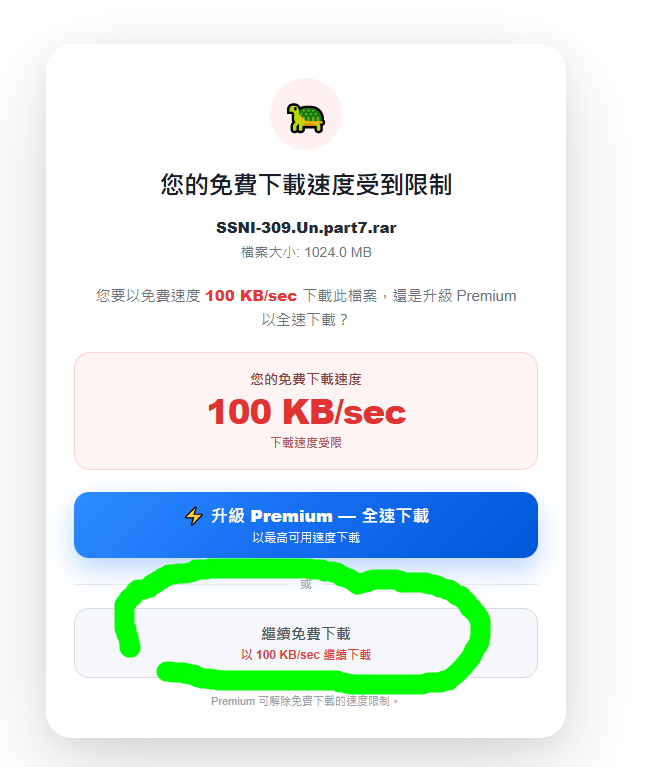Click the file name SSNI-309.Un.part7.rar
Image resolution: width=647 pixels, height=767 pixels.
[306, 227]
